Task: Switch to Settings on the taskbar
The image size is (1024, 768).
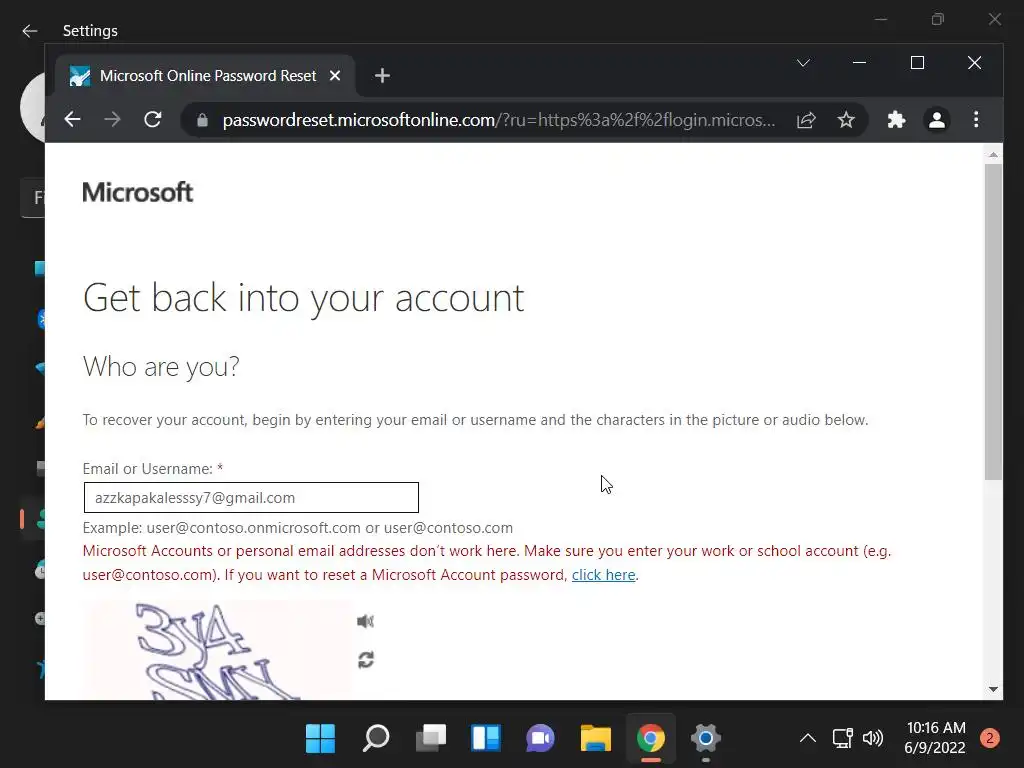Action: pos(705,739)
